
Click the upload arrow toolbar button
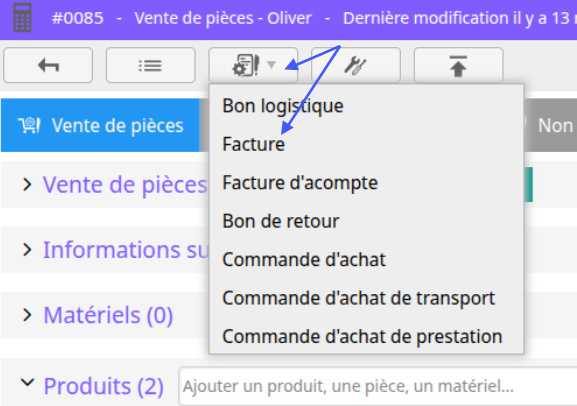458,65
